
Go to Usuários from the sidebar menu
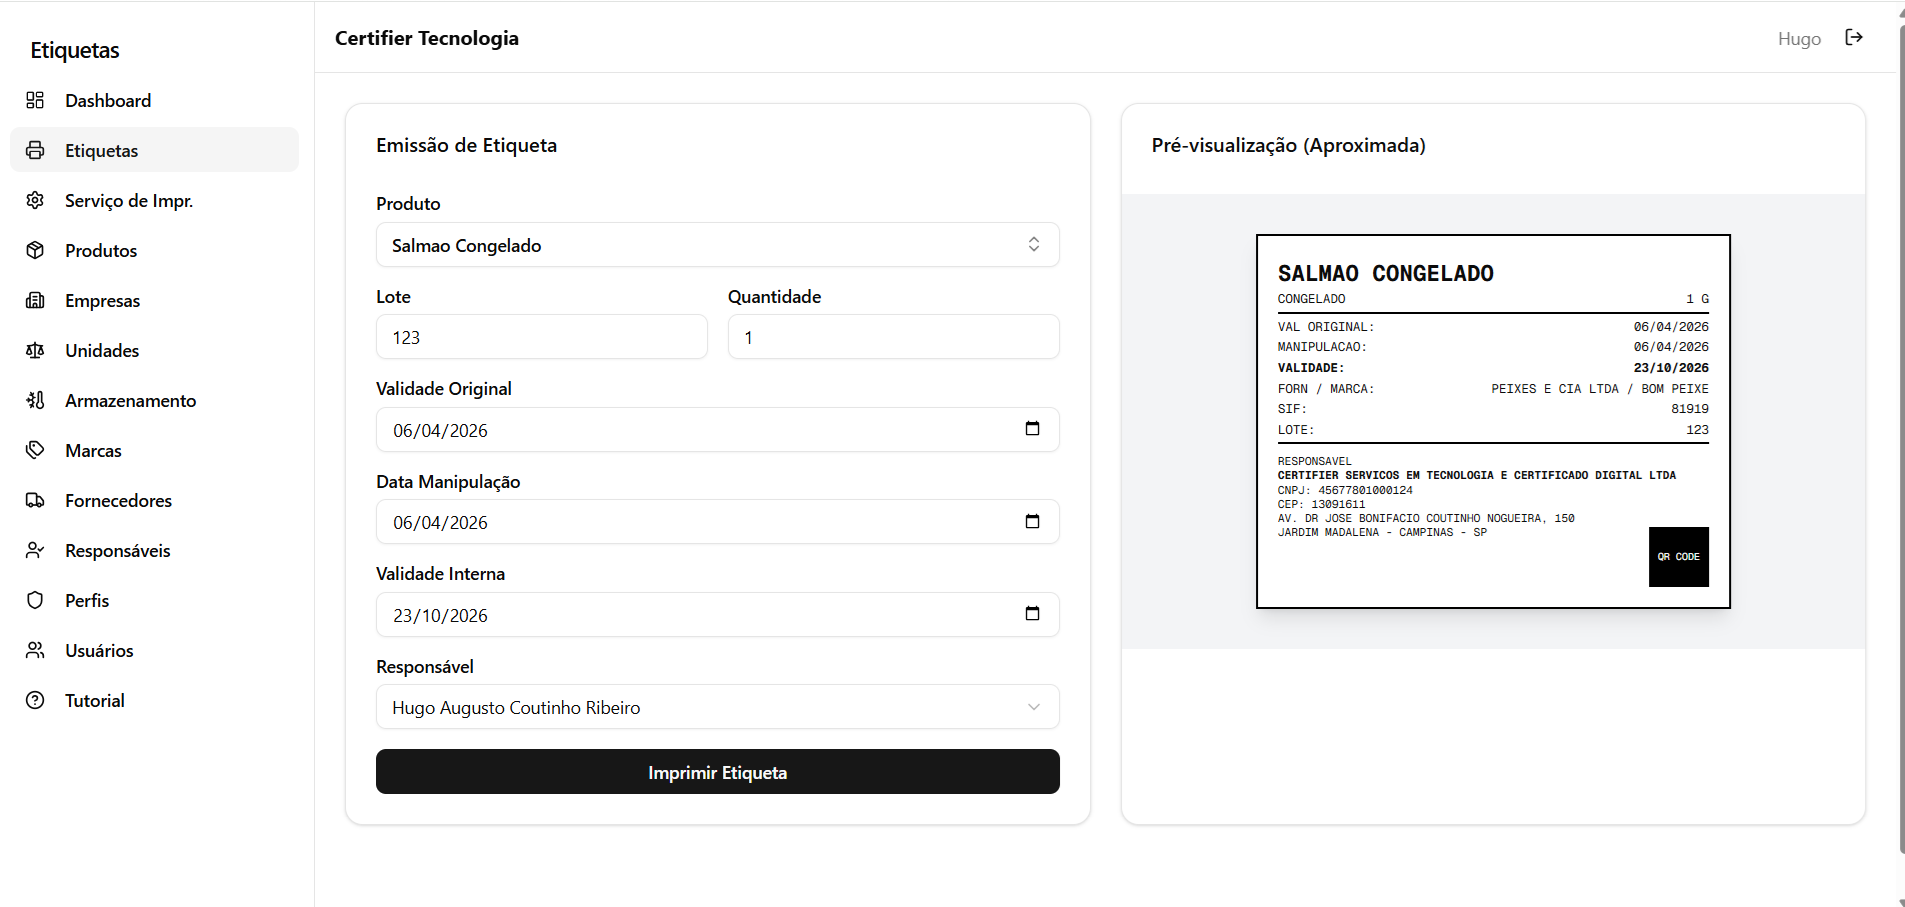[98, 650]
